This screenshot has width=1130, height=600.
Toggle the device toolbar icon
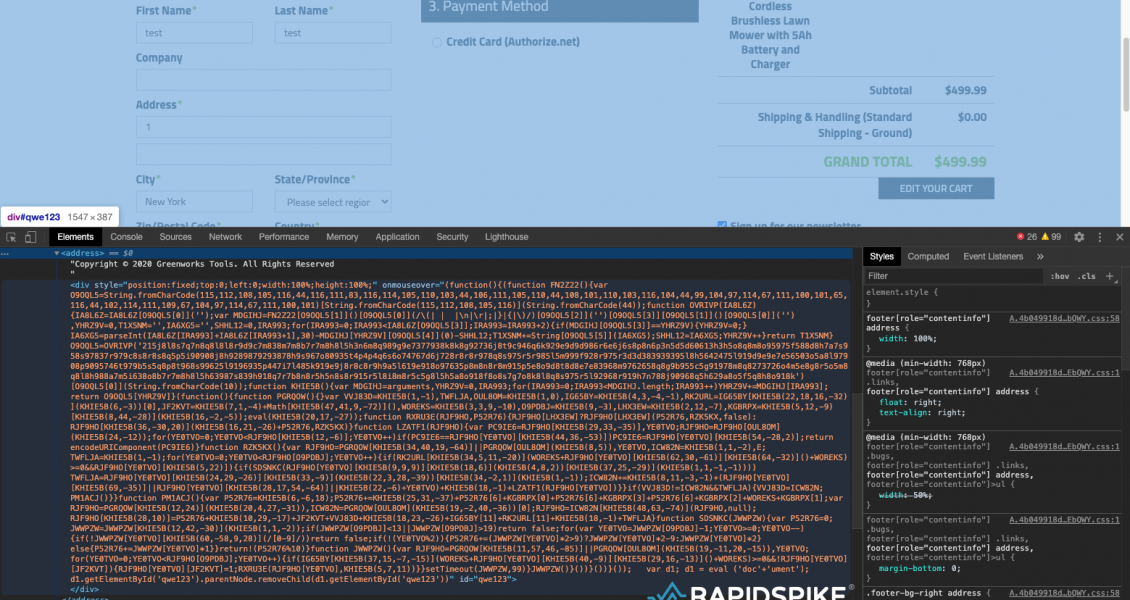pyautogui.click(x=30, y=237)
